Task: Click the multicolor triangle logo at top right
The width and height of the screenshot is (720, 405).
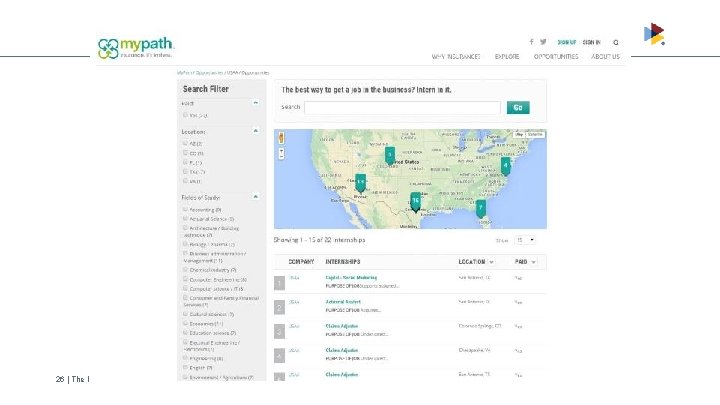Action: pyautogui.click(x=654, y=34)
